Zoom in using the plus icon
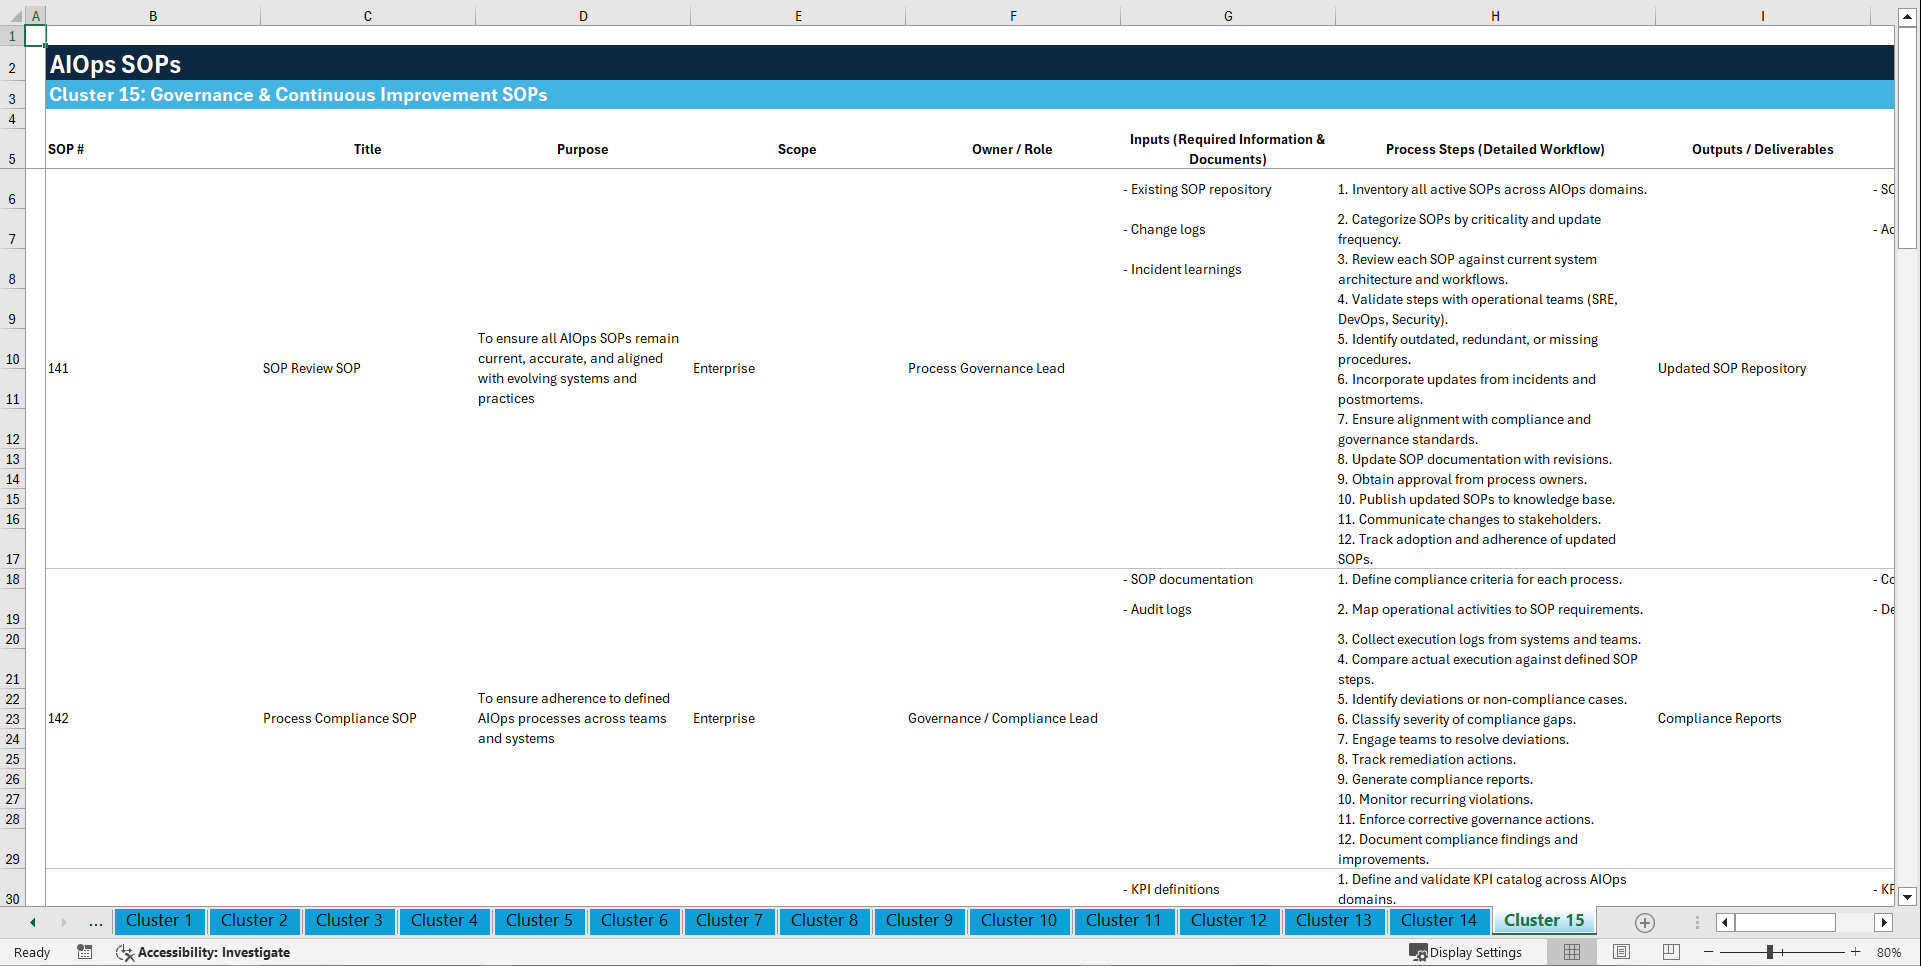 [1857, 952]
